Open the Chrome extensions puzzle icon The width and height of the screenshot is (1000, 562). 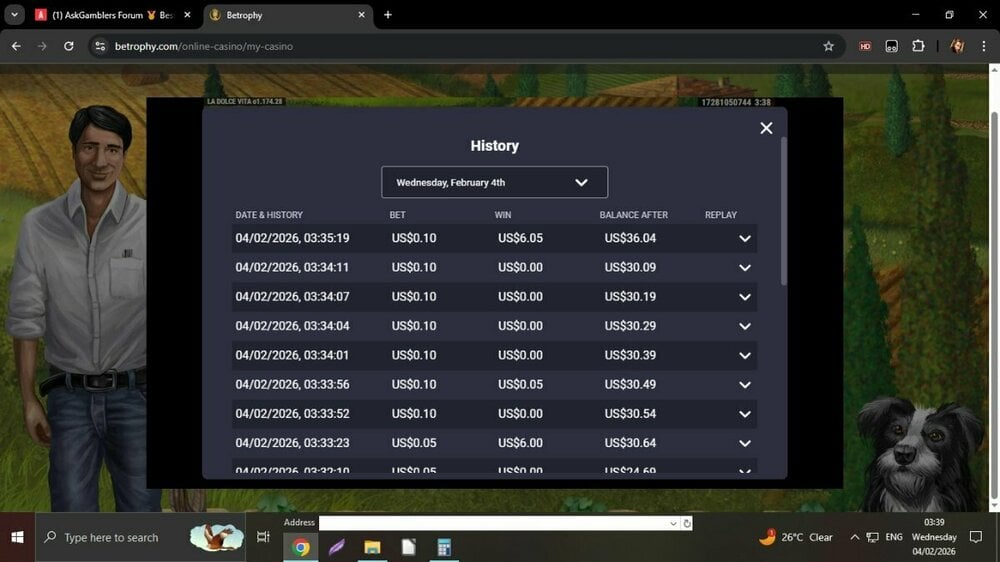[918, 46]
